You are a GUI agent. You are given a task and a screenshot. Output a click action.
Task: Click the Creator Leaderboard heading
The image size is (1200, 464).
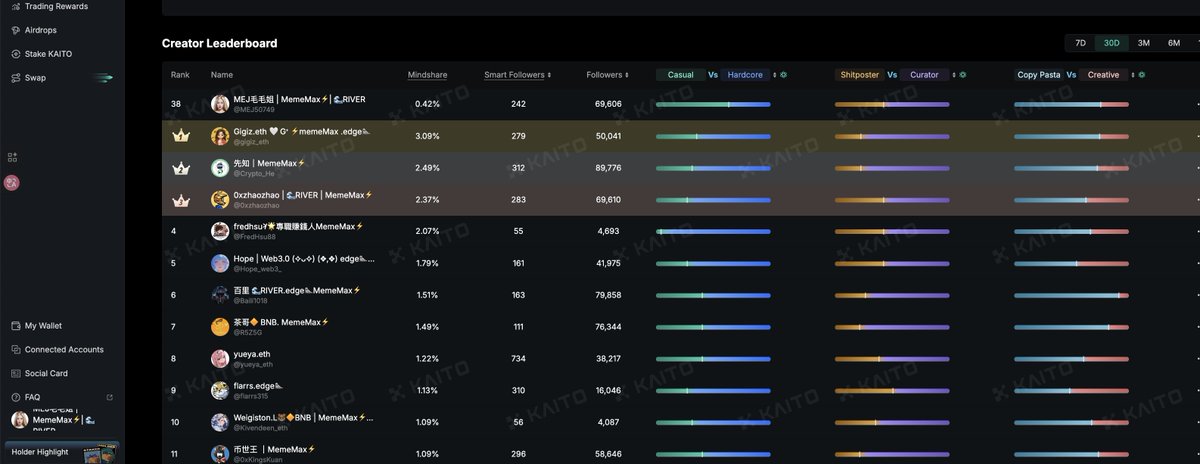click(x=220, y=43)
